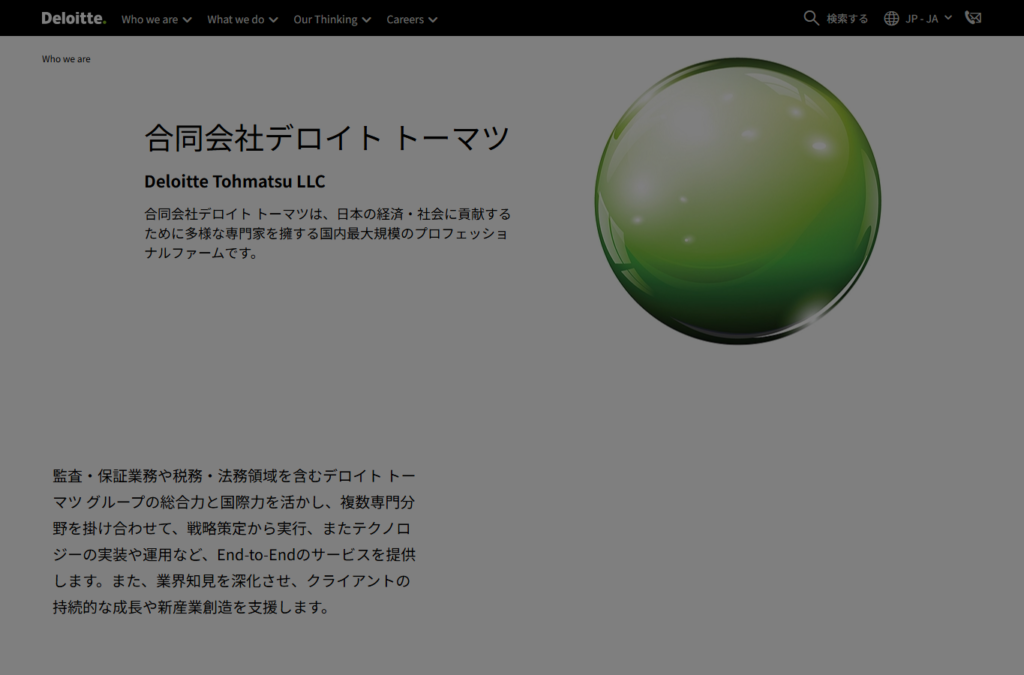Click paragraph starting 監査・保証業務や税務
The image size is (1024, 675).
234,541
